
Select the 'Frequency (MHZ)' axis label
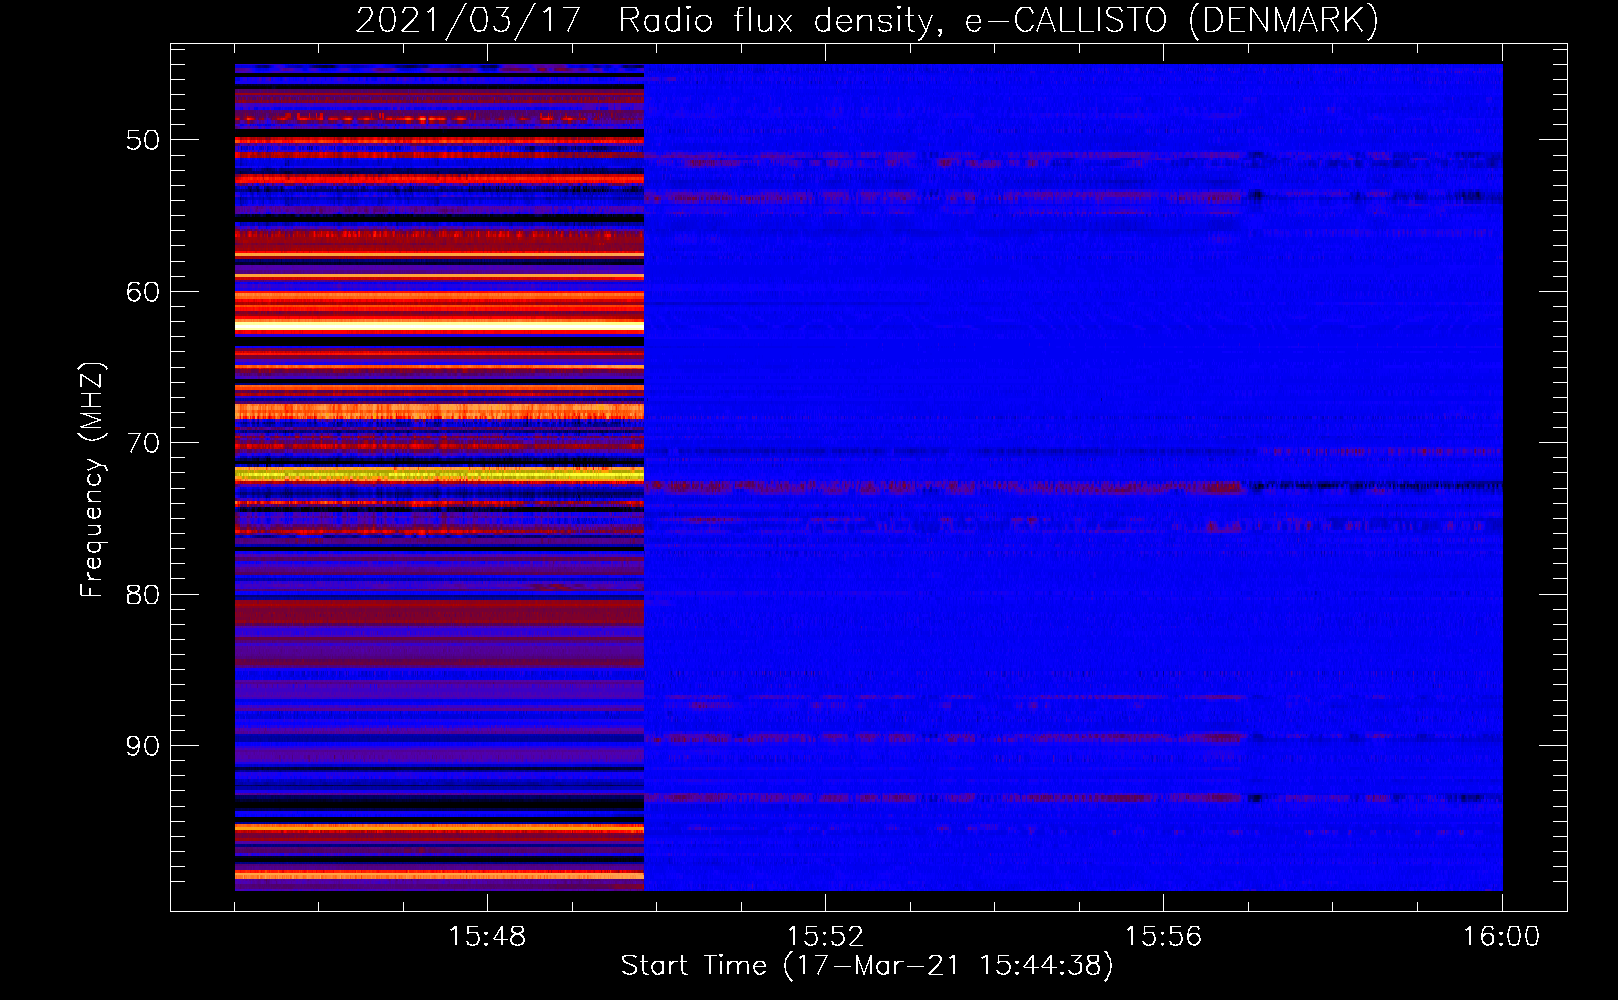[x=92, y=480]
